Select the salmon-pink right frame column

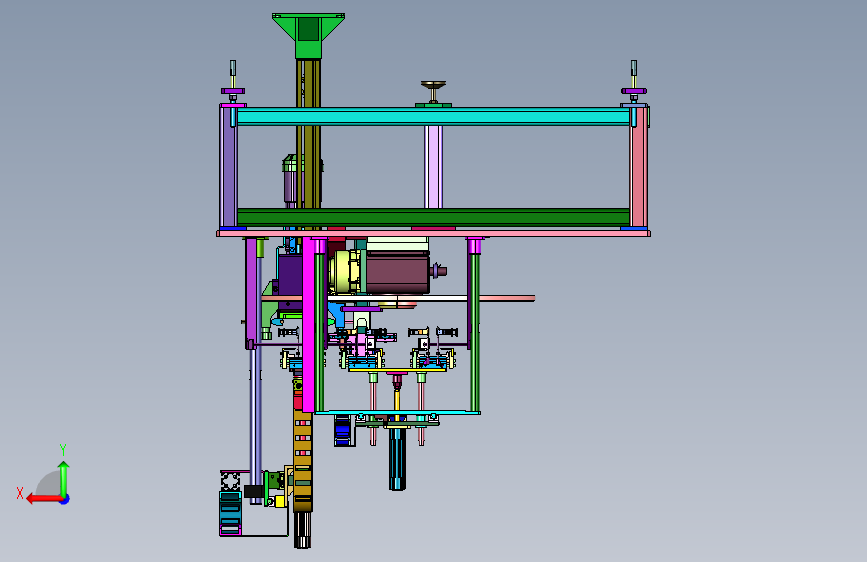(639, 166)
